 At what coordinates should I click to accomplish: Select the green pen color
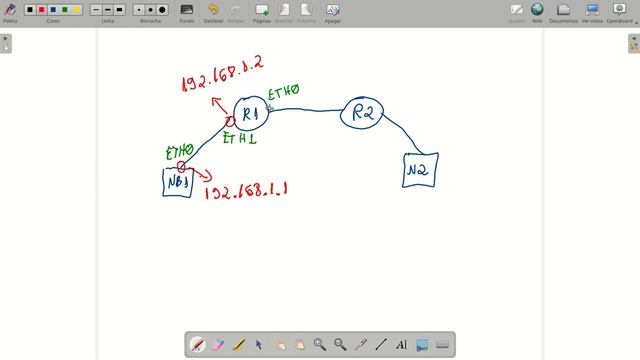click(64, 9)
